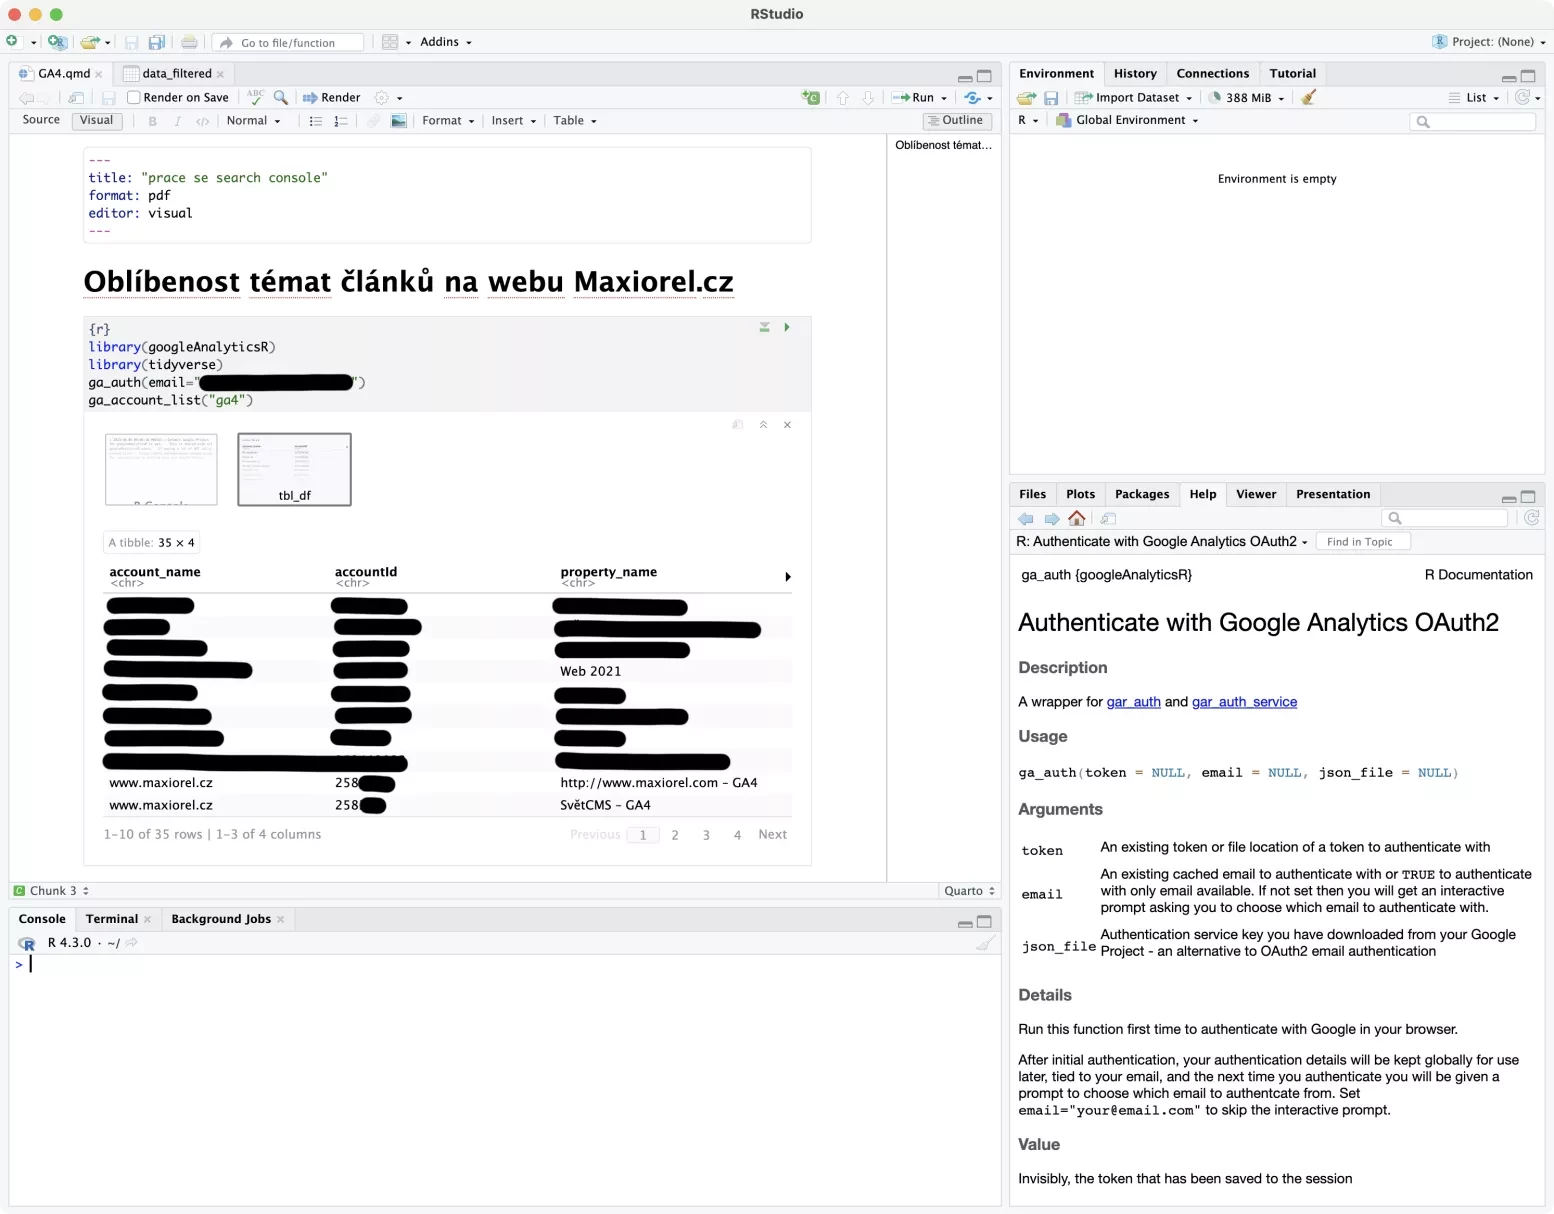
Task: Open an existing file with folder icon
Action: (90, 42)
